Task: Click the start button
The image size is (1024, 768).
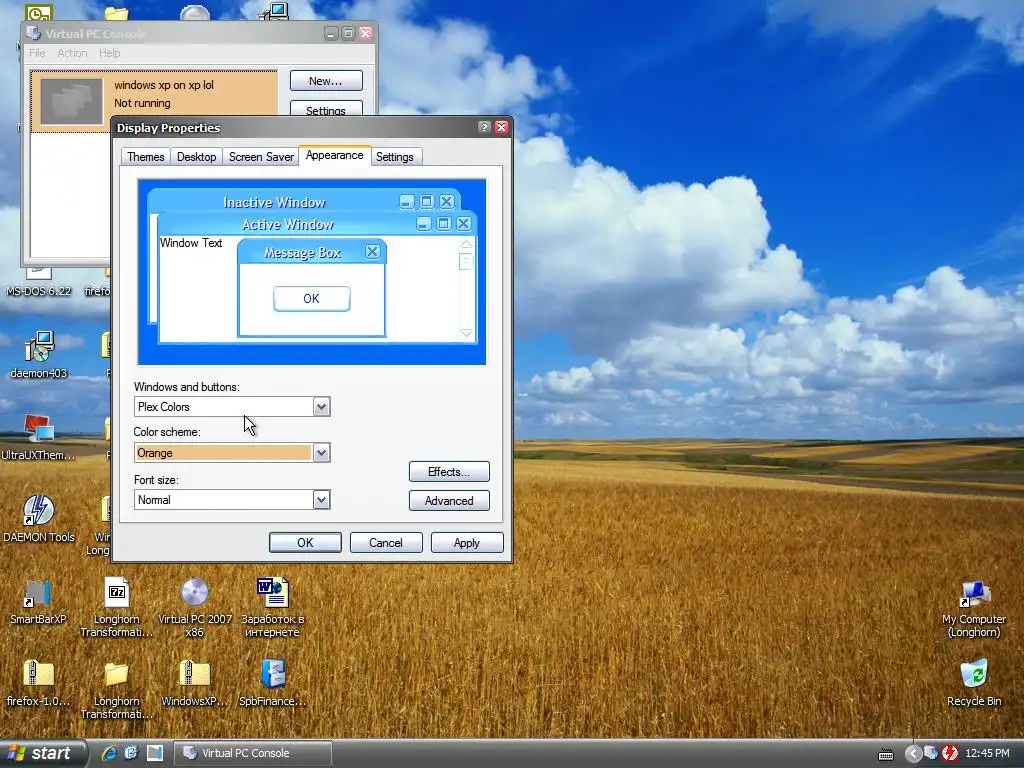Action: 42,753
